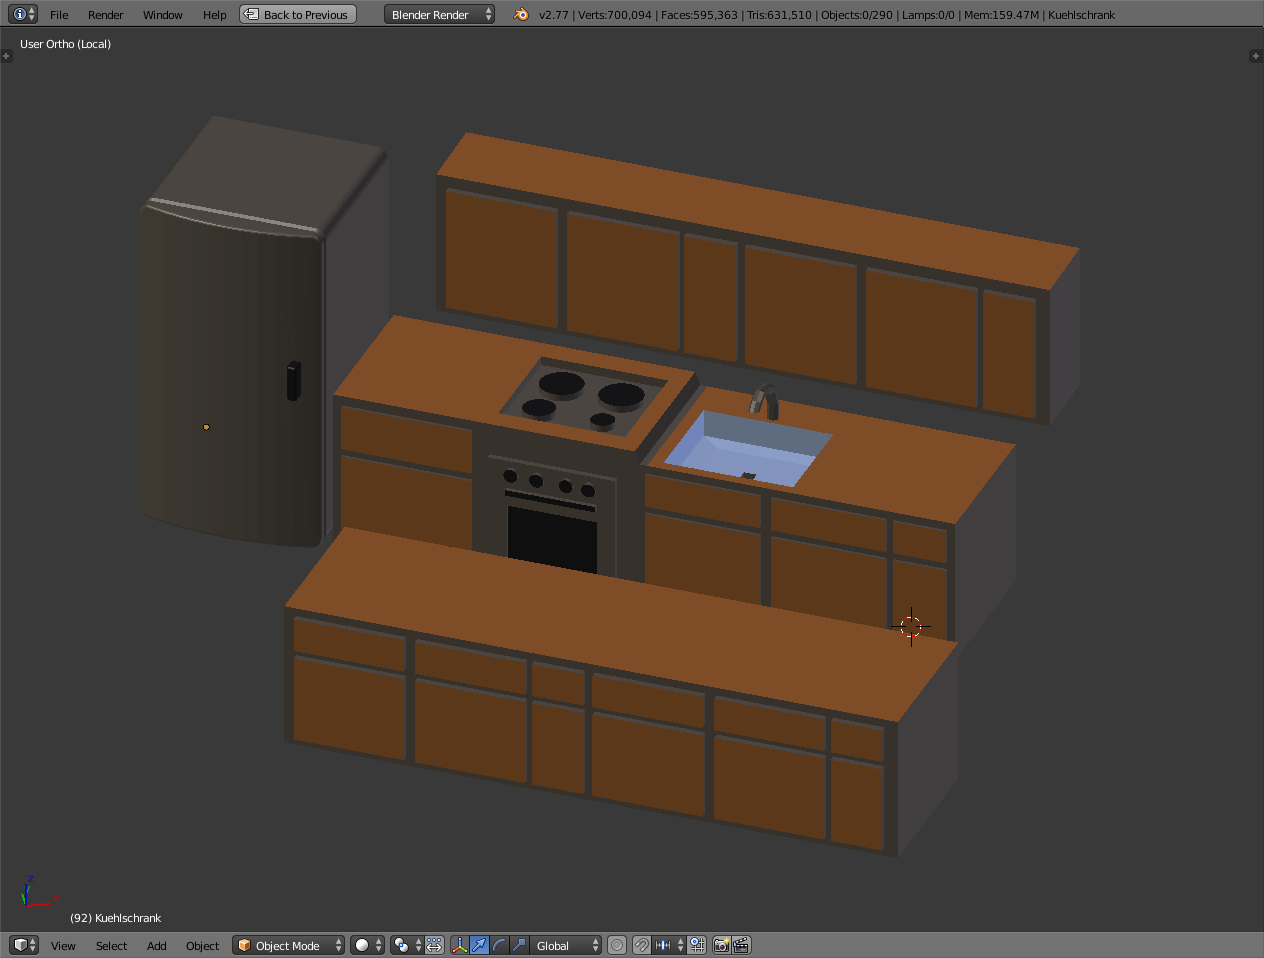
Task: Open the Select menu in viewport header
Action: (x=111, y=946)
